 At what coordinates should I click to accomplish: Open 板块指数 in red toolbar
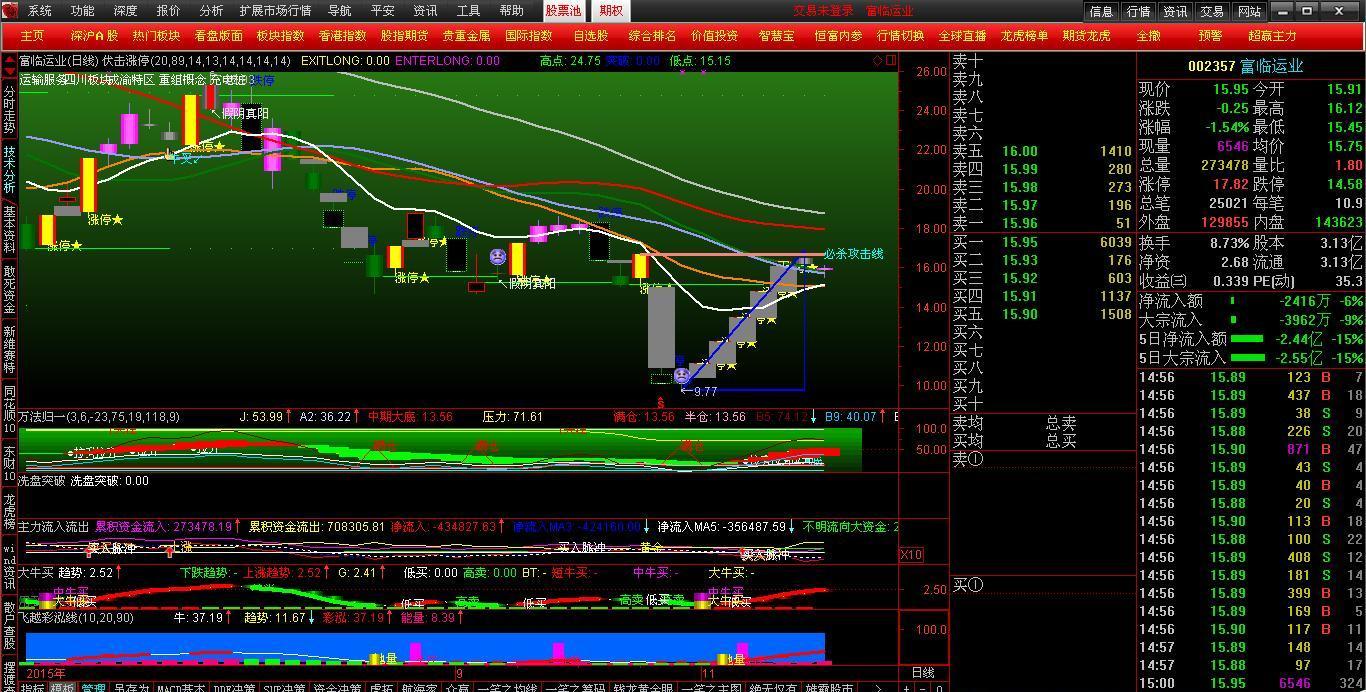(280, 35)
